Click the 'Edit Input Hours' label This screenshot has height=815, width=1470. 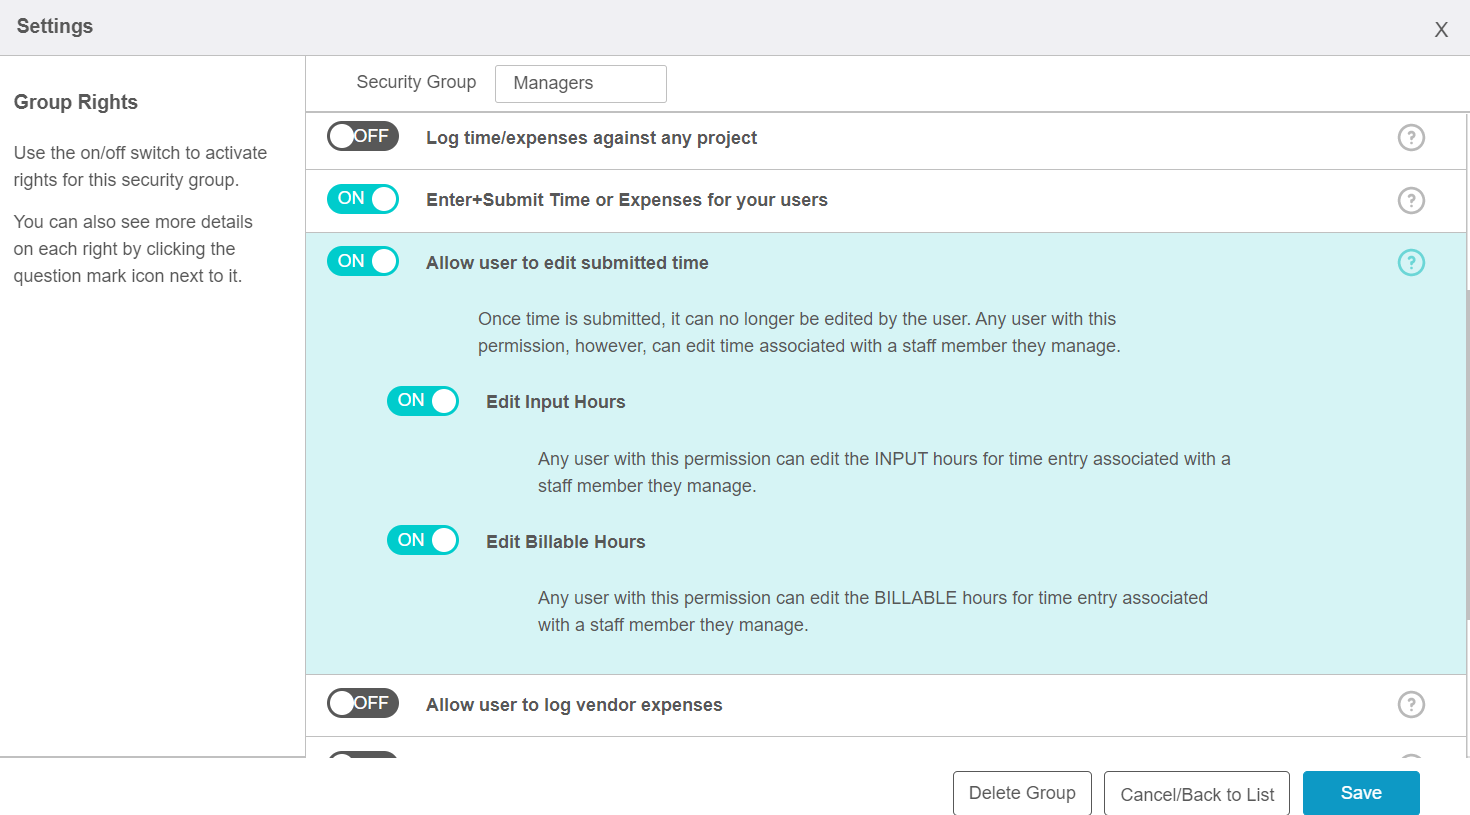coord(556,402)
